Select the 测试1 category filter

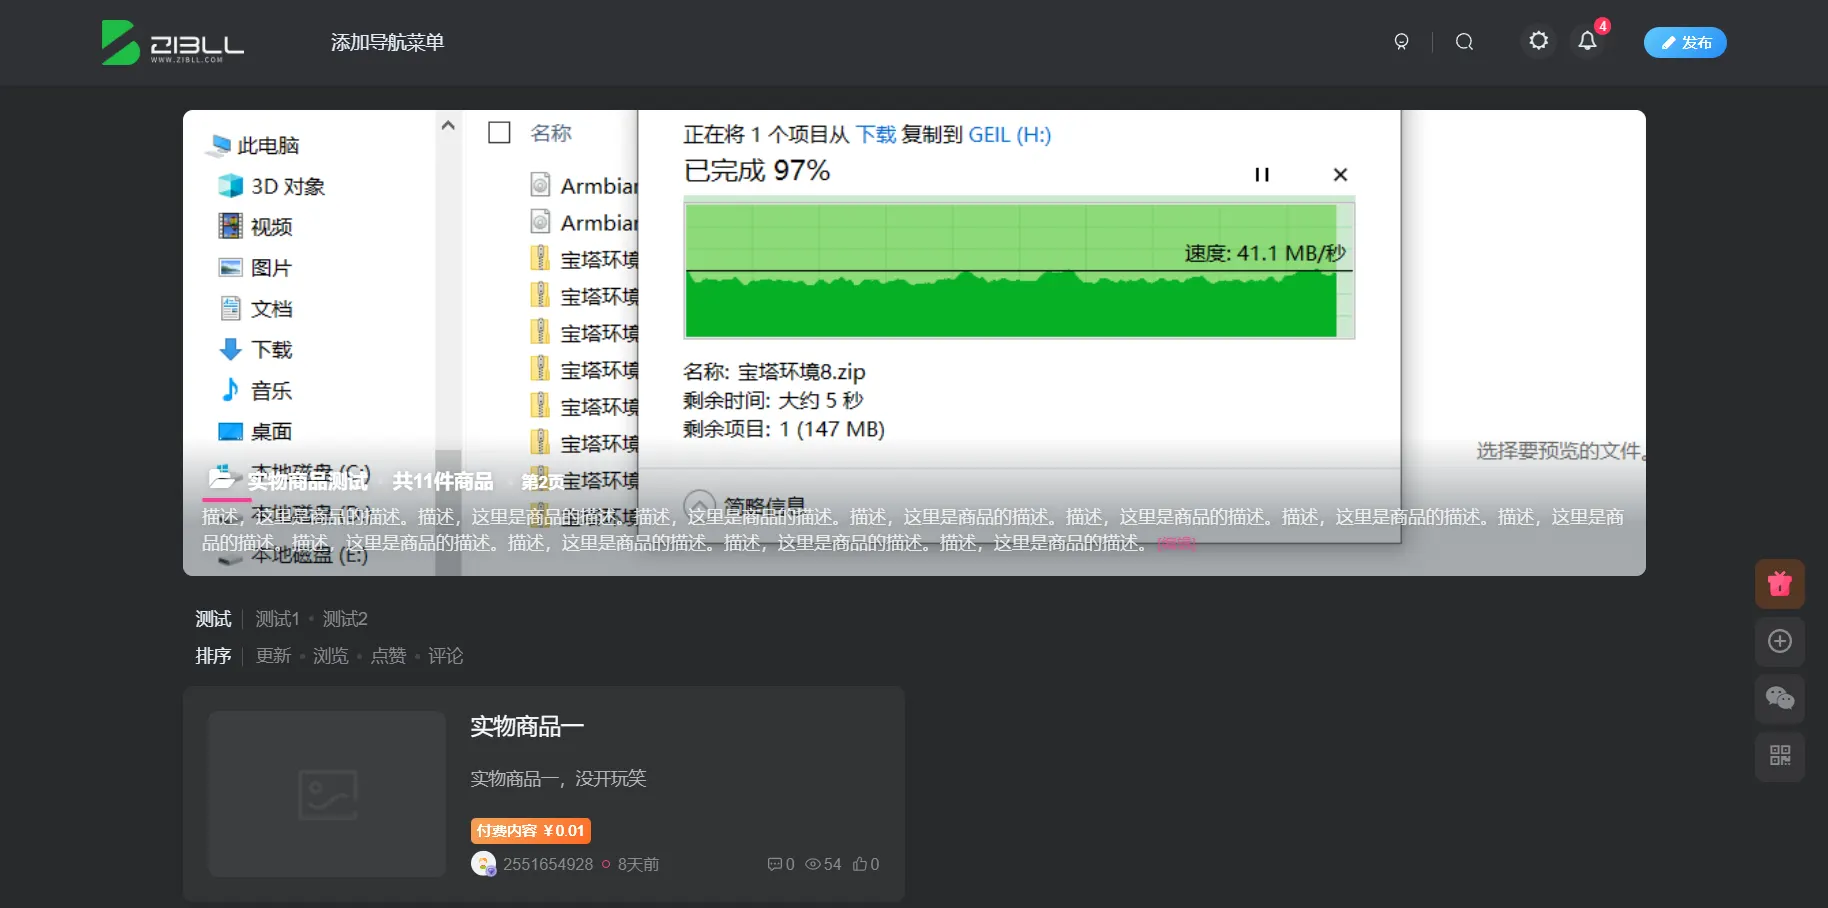277,619
